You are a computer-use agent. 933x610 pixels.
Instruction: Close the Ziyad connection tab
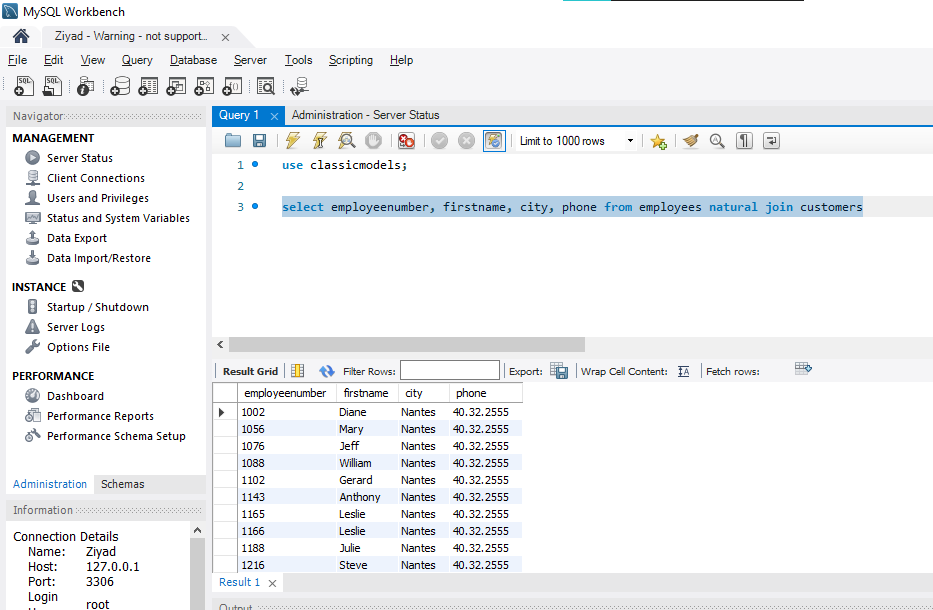(226, 37)
